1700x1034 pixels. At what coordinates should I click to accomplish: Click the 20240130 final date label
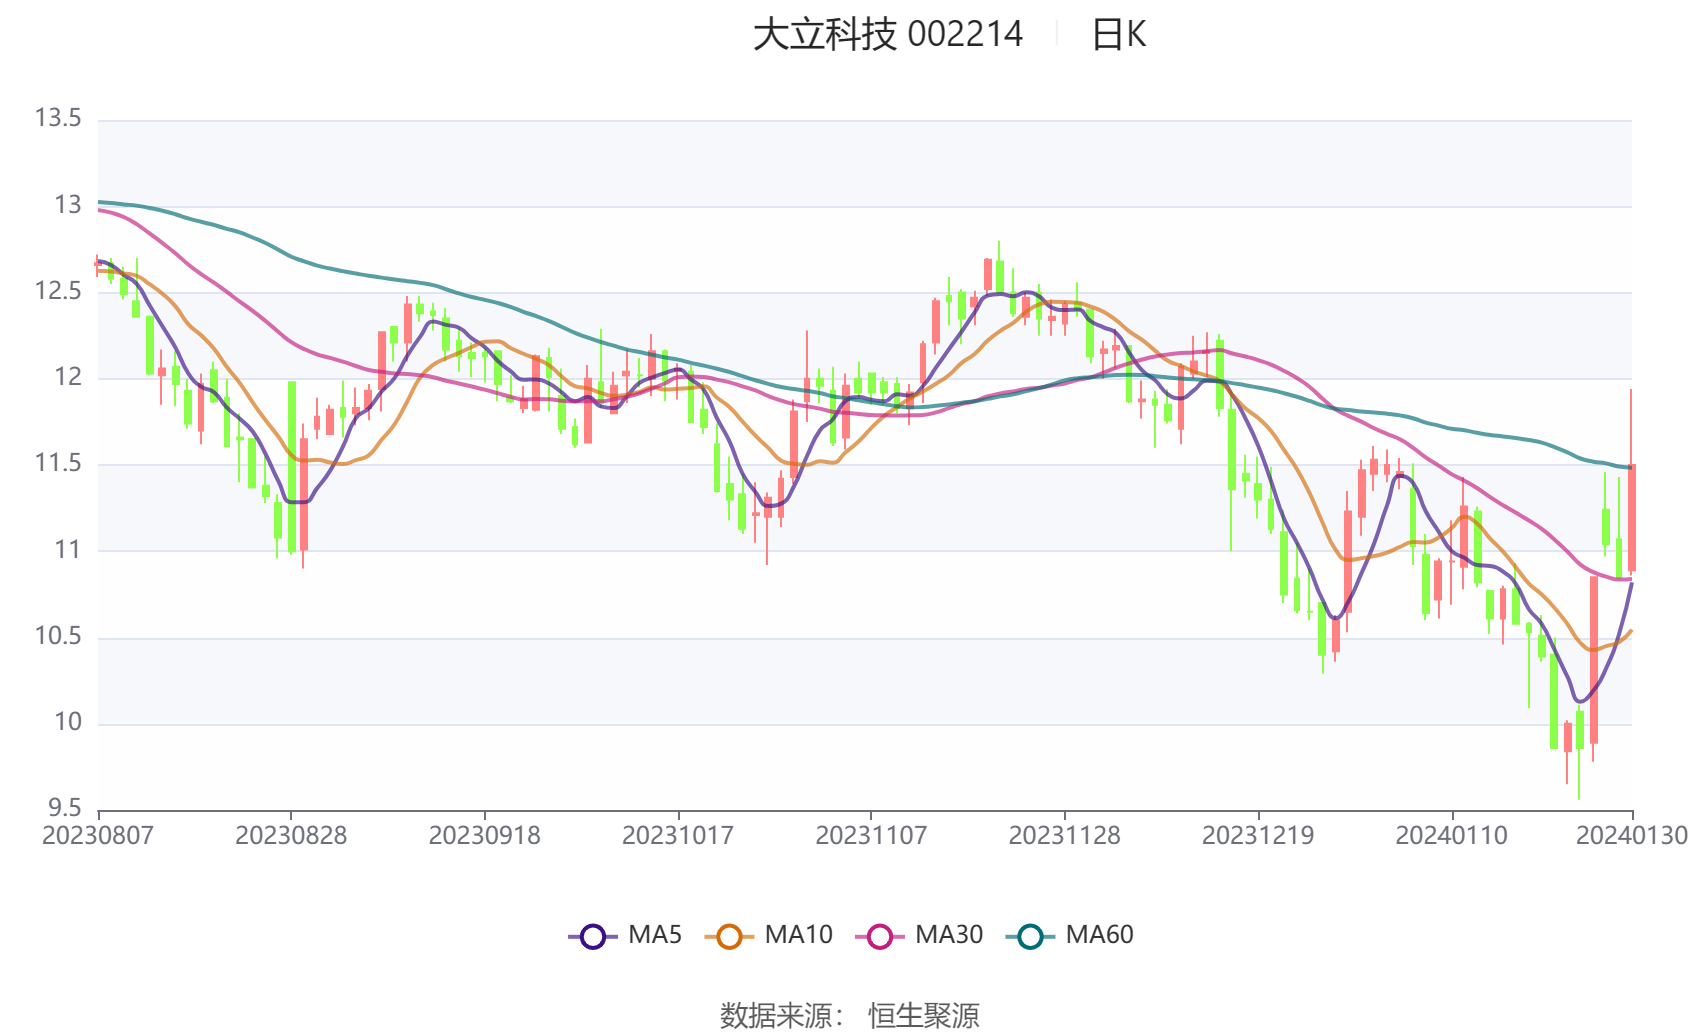(1631, 836)
